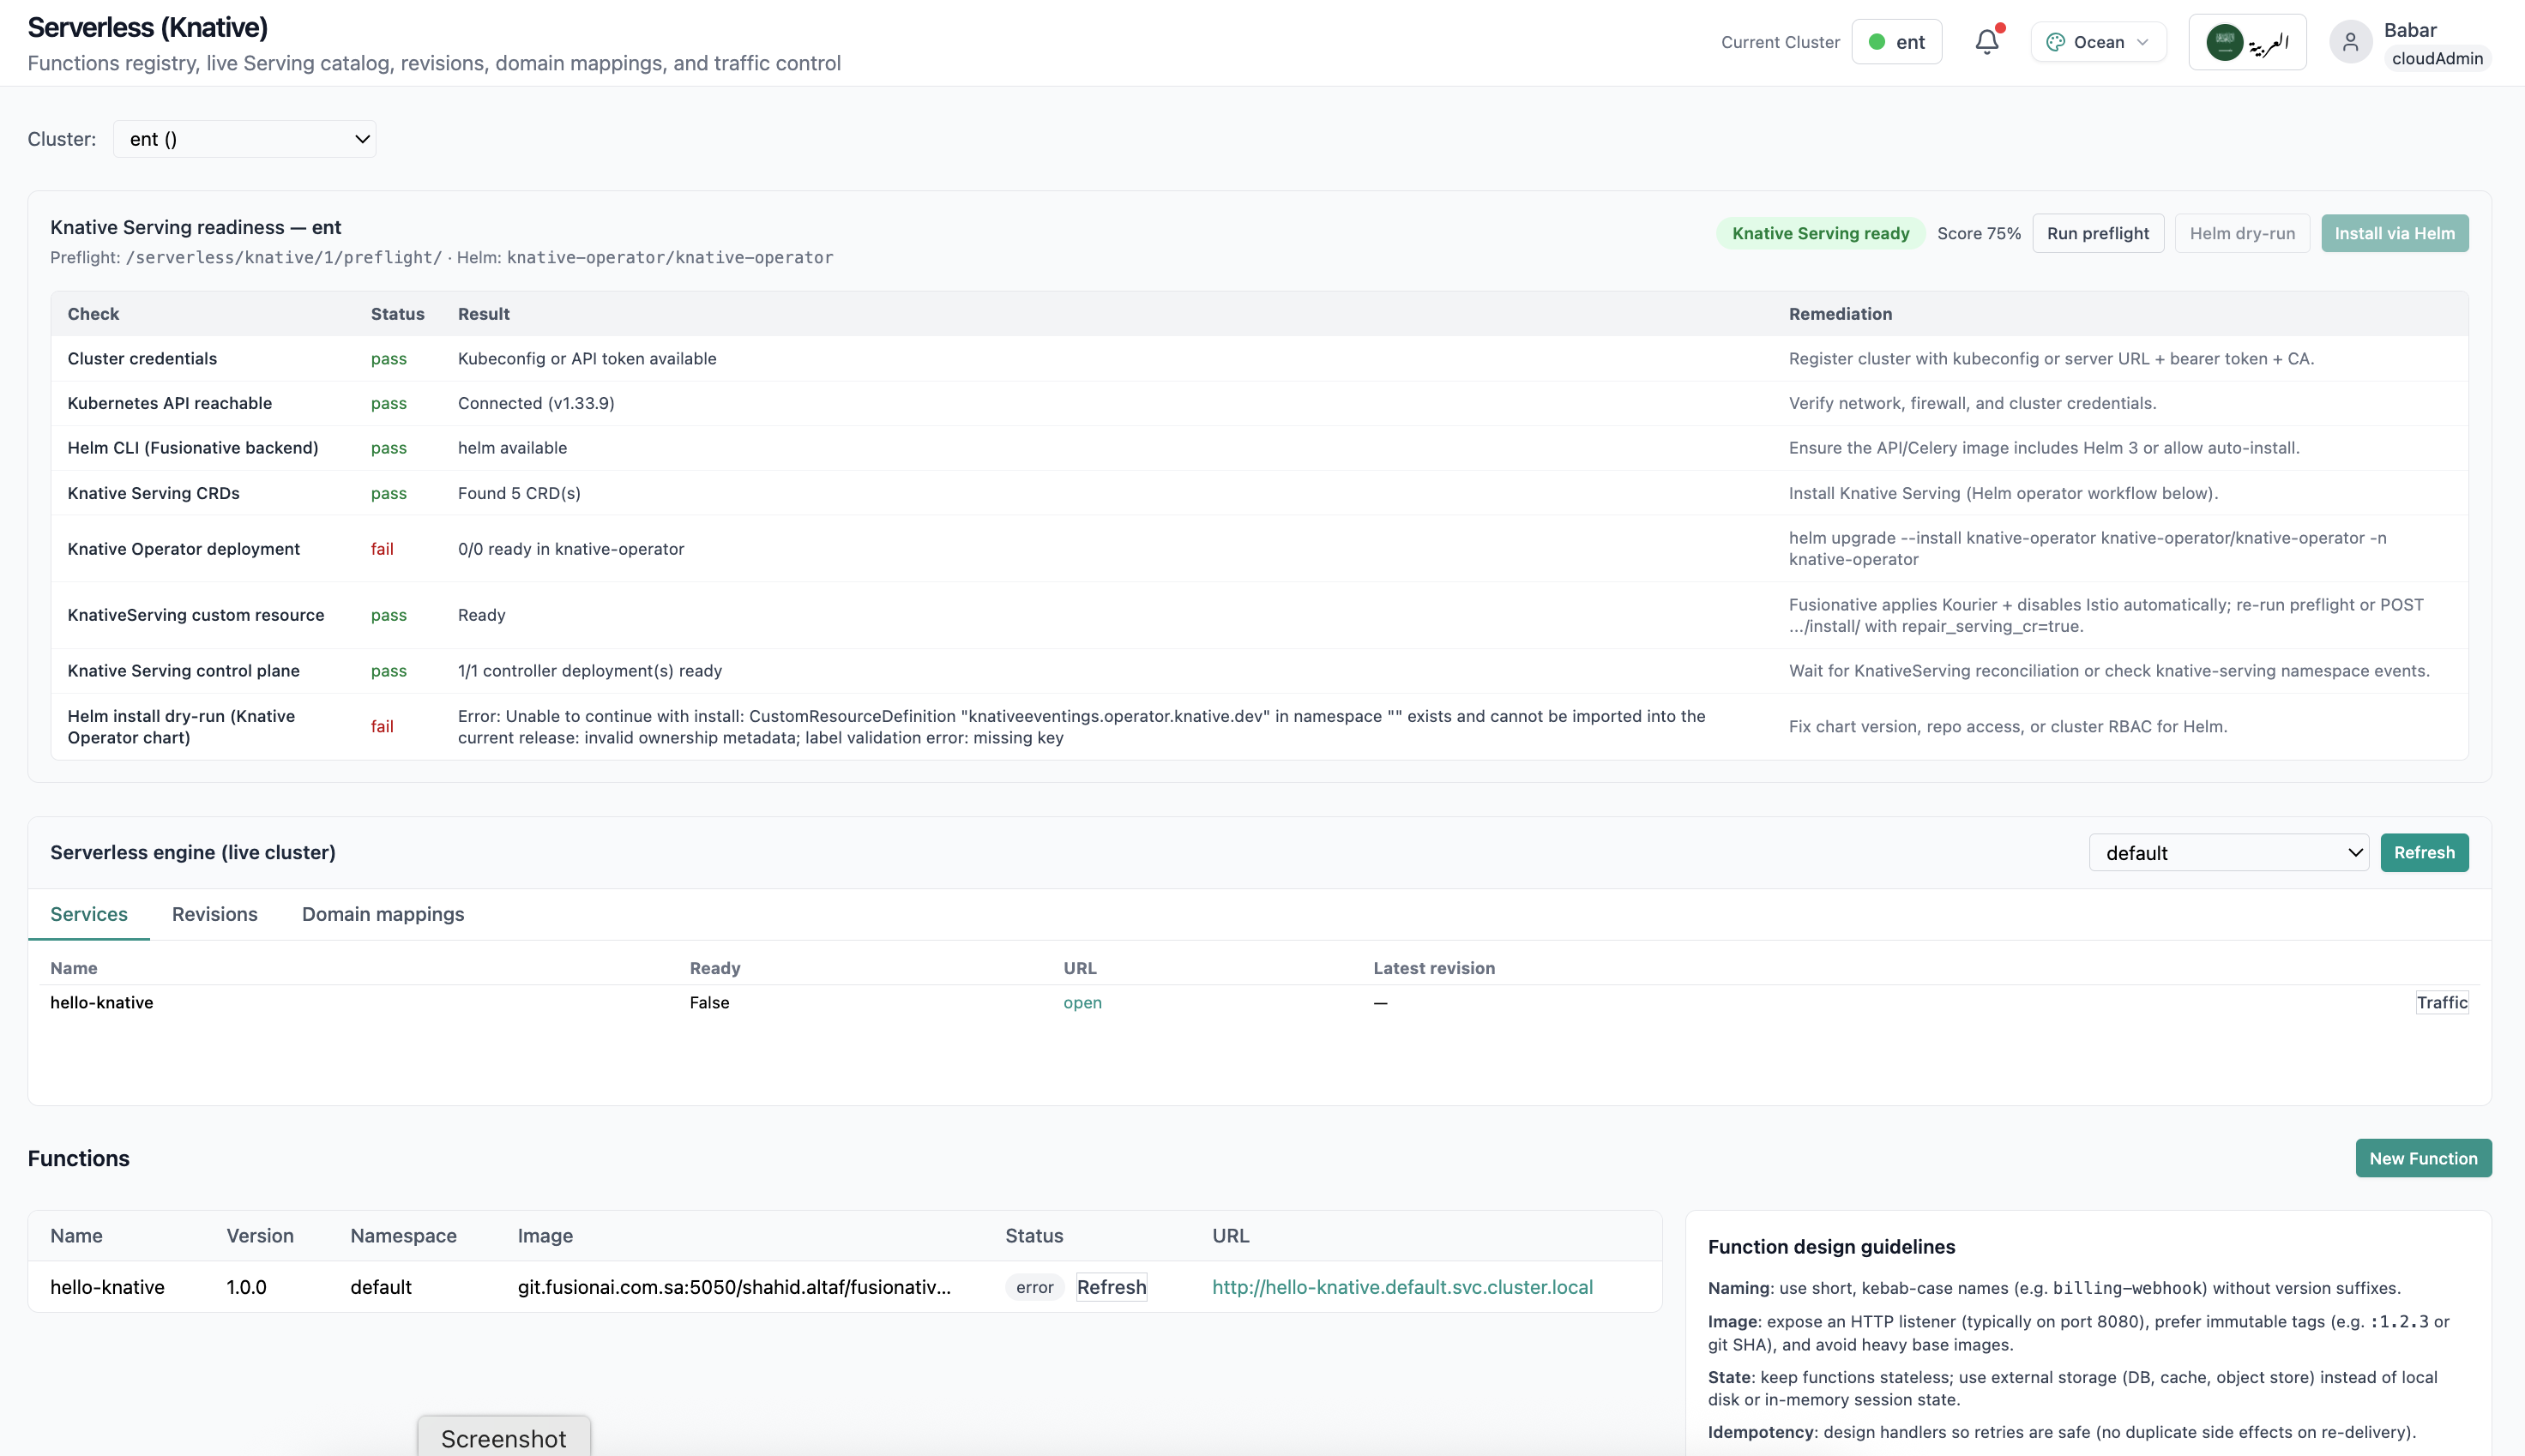
Task: Click the helm upgrade remediation text
Action: (2087, 549)
